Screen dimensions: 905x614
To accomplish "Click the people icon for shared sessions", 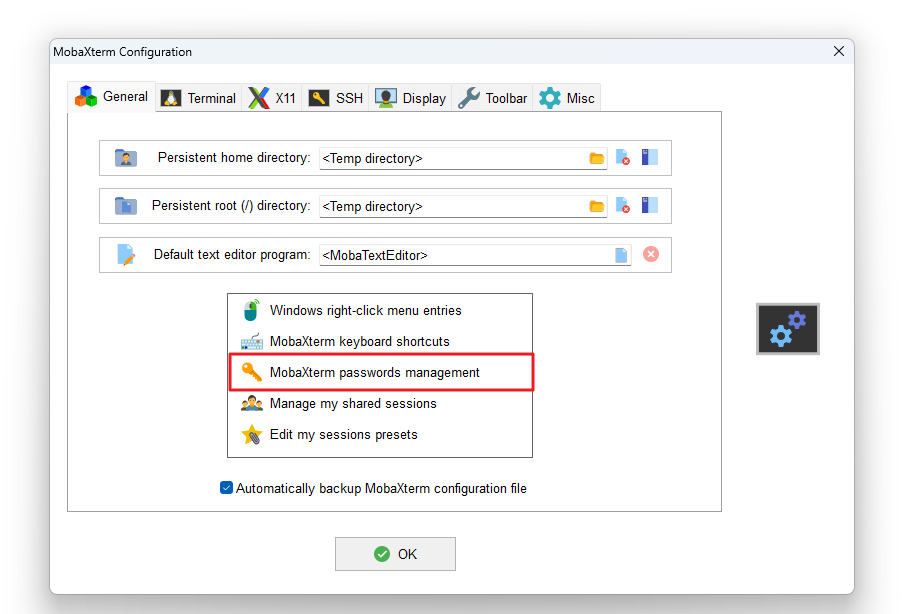I will coord(252,403).
